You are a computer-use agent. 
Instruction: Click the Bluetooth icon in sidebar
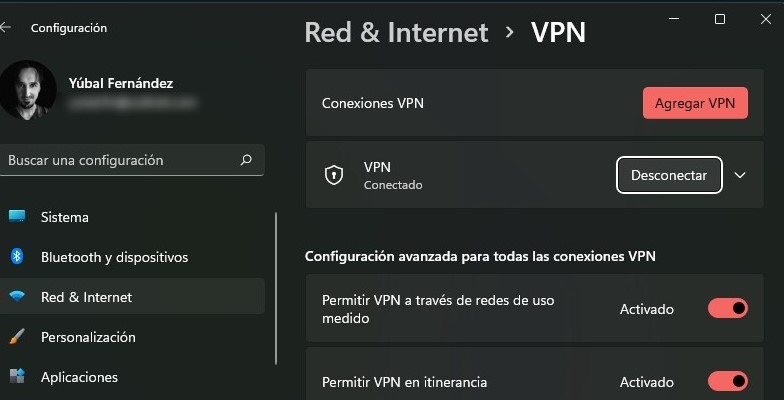[x=17, y=256]
